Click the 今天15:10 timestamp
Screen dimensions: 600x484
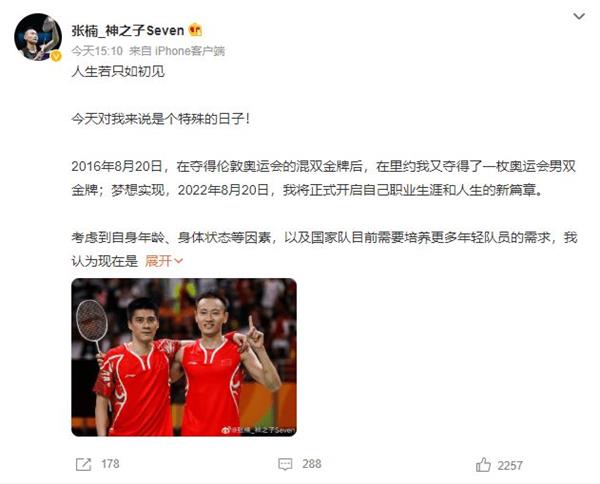[97, 51]
